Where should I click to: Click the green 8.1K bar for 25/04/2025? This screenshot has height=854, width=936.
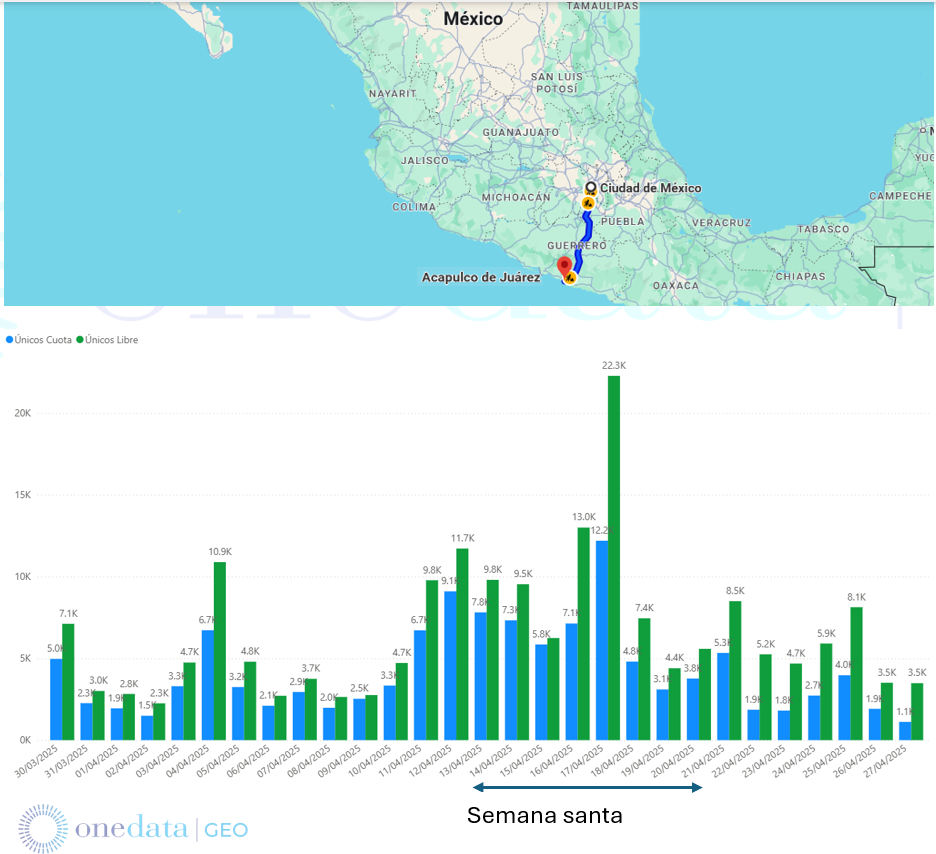856,673
